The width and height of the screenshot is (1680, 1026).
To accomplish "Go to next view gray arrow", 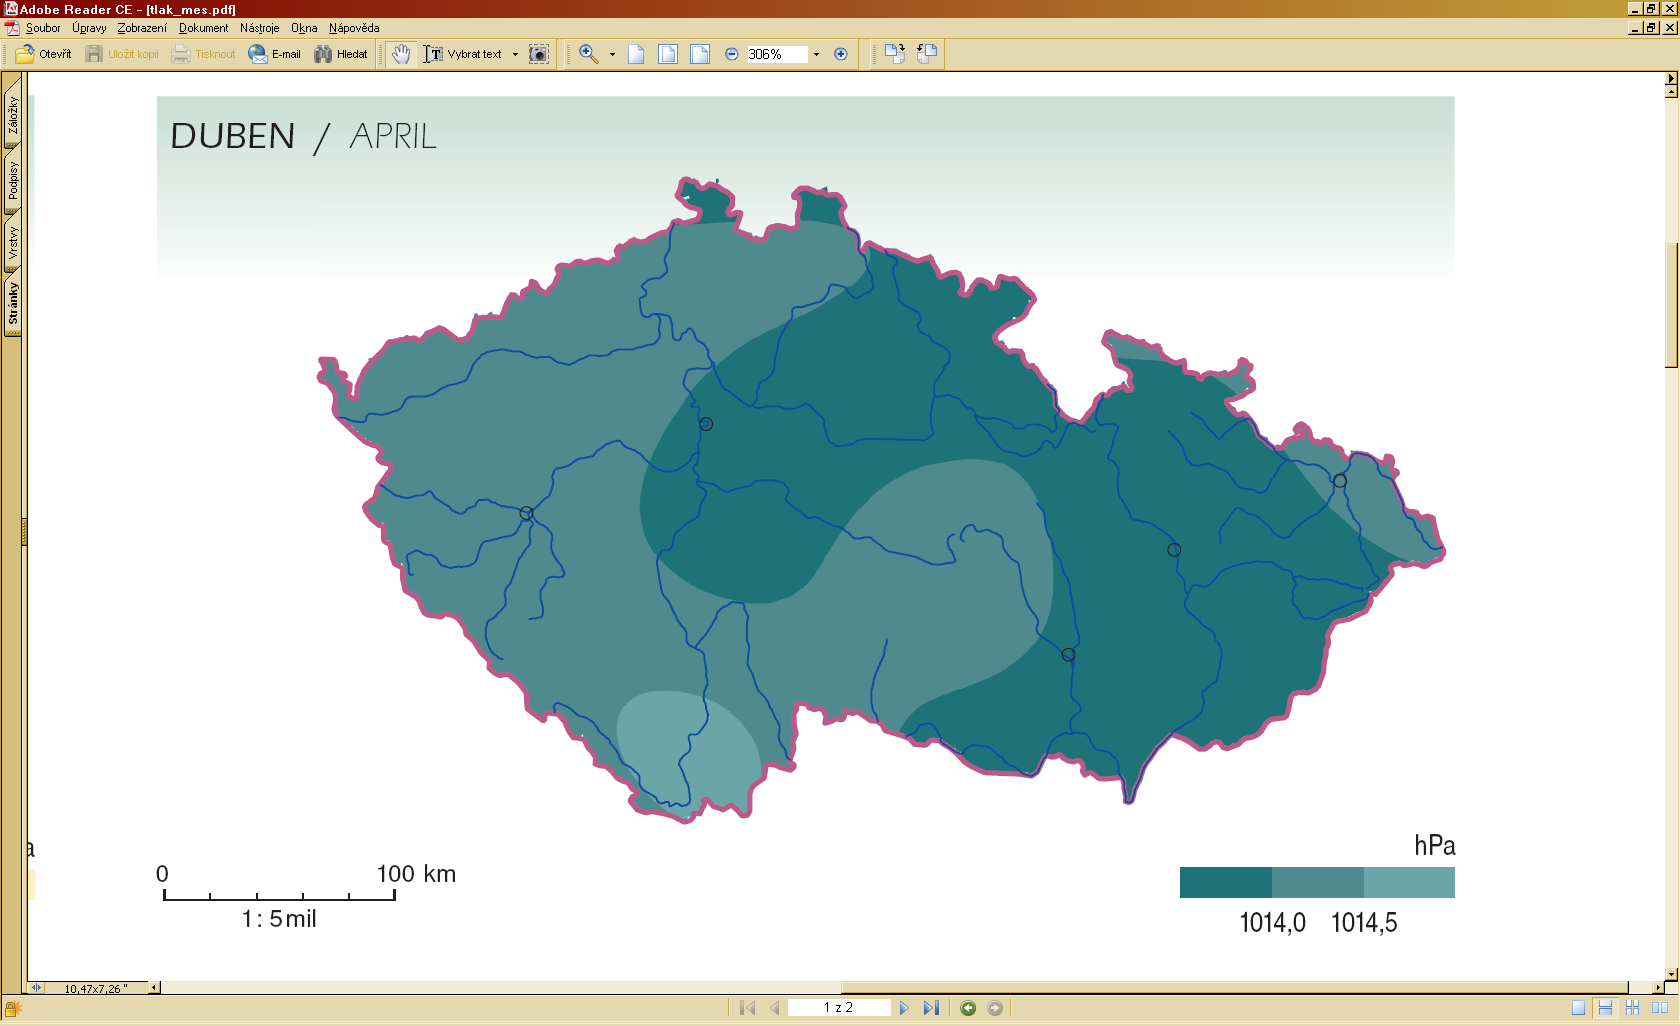I will pos(995,1008).
